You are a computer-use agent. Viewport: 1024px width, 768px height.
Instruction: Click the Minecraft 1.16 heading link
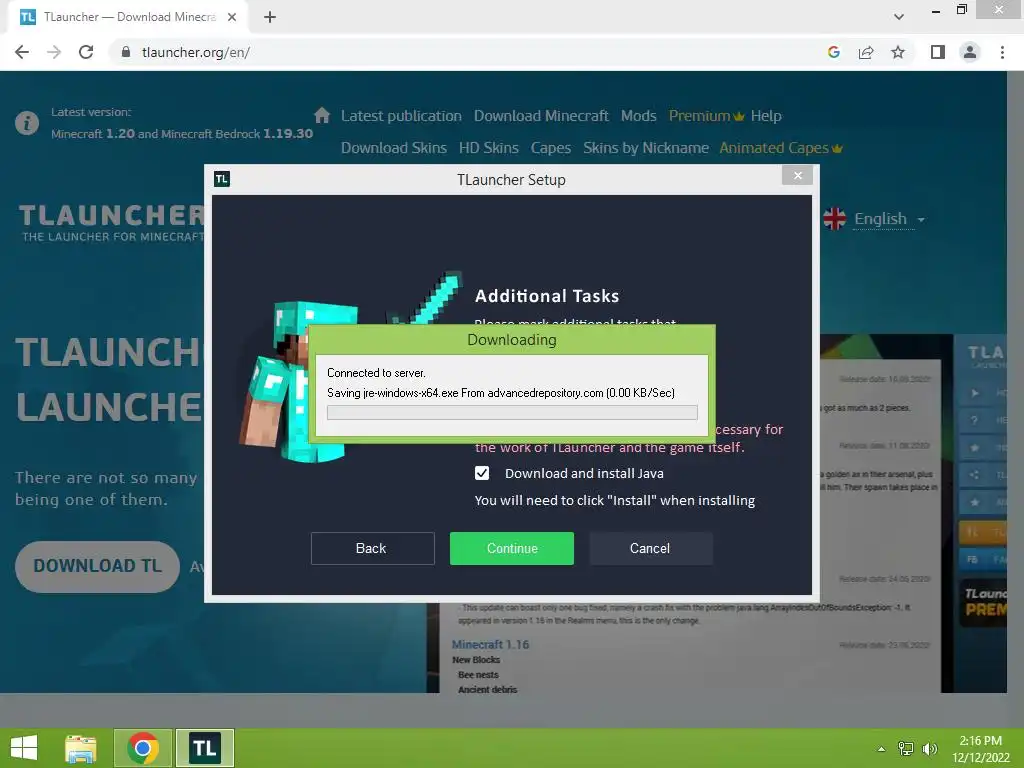click(490, 644)
